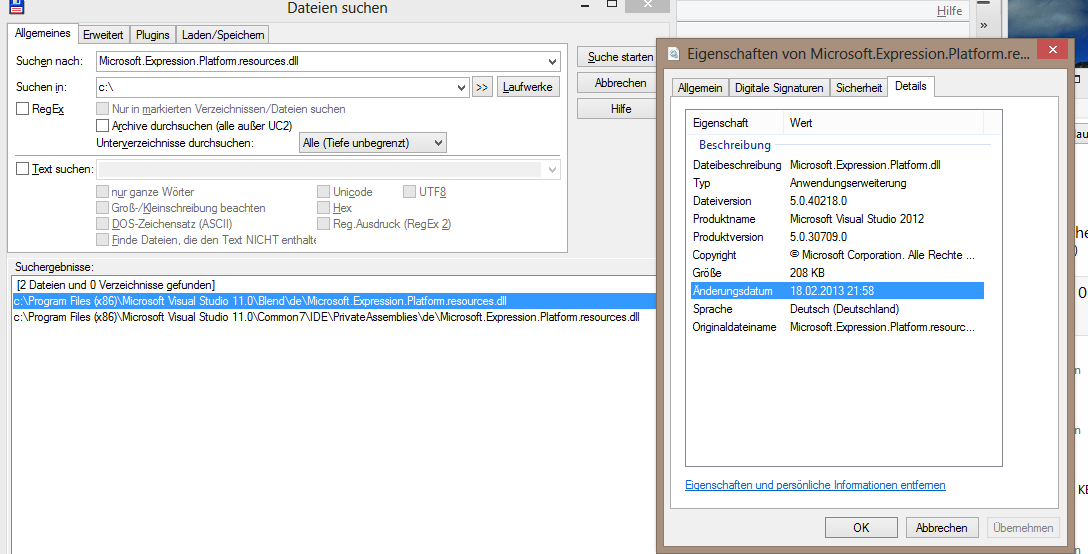Click the Laufwerke button
The image size is (1088, 554).
528,87
